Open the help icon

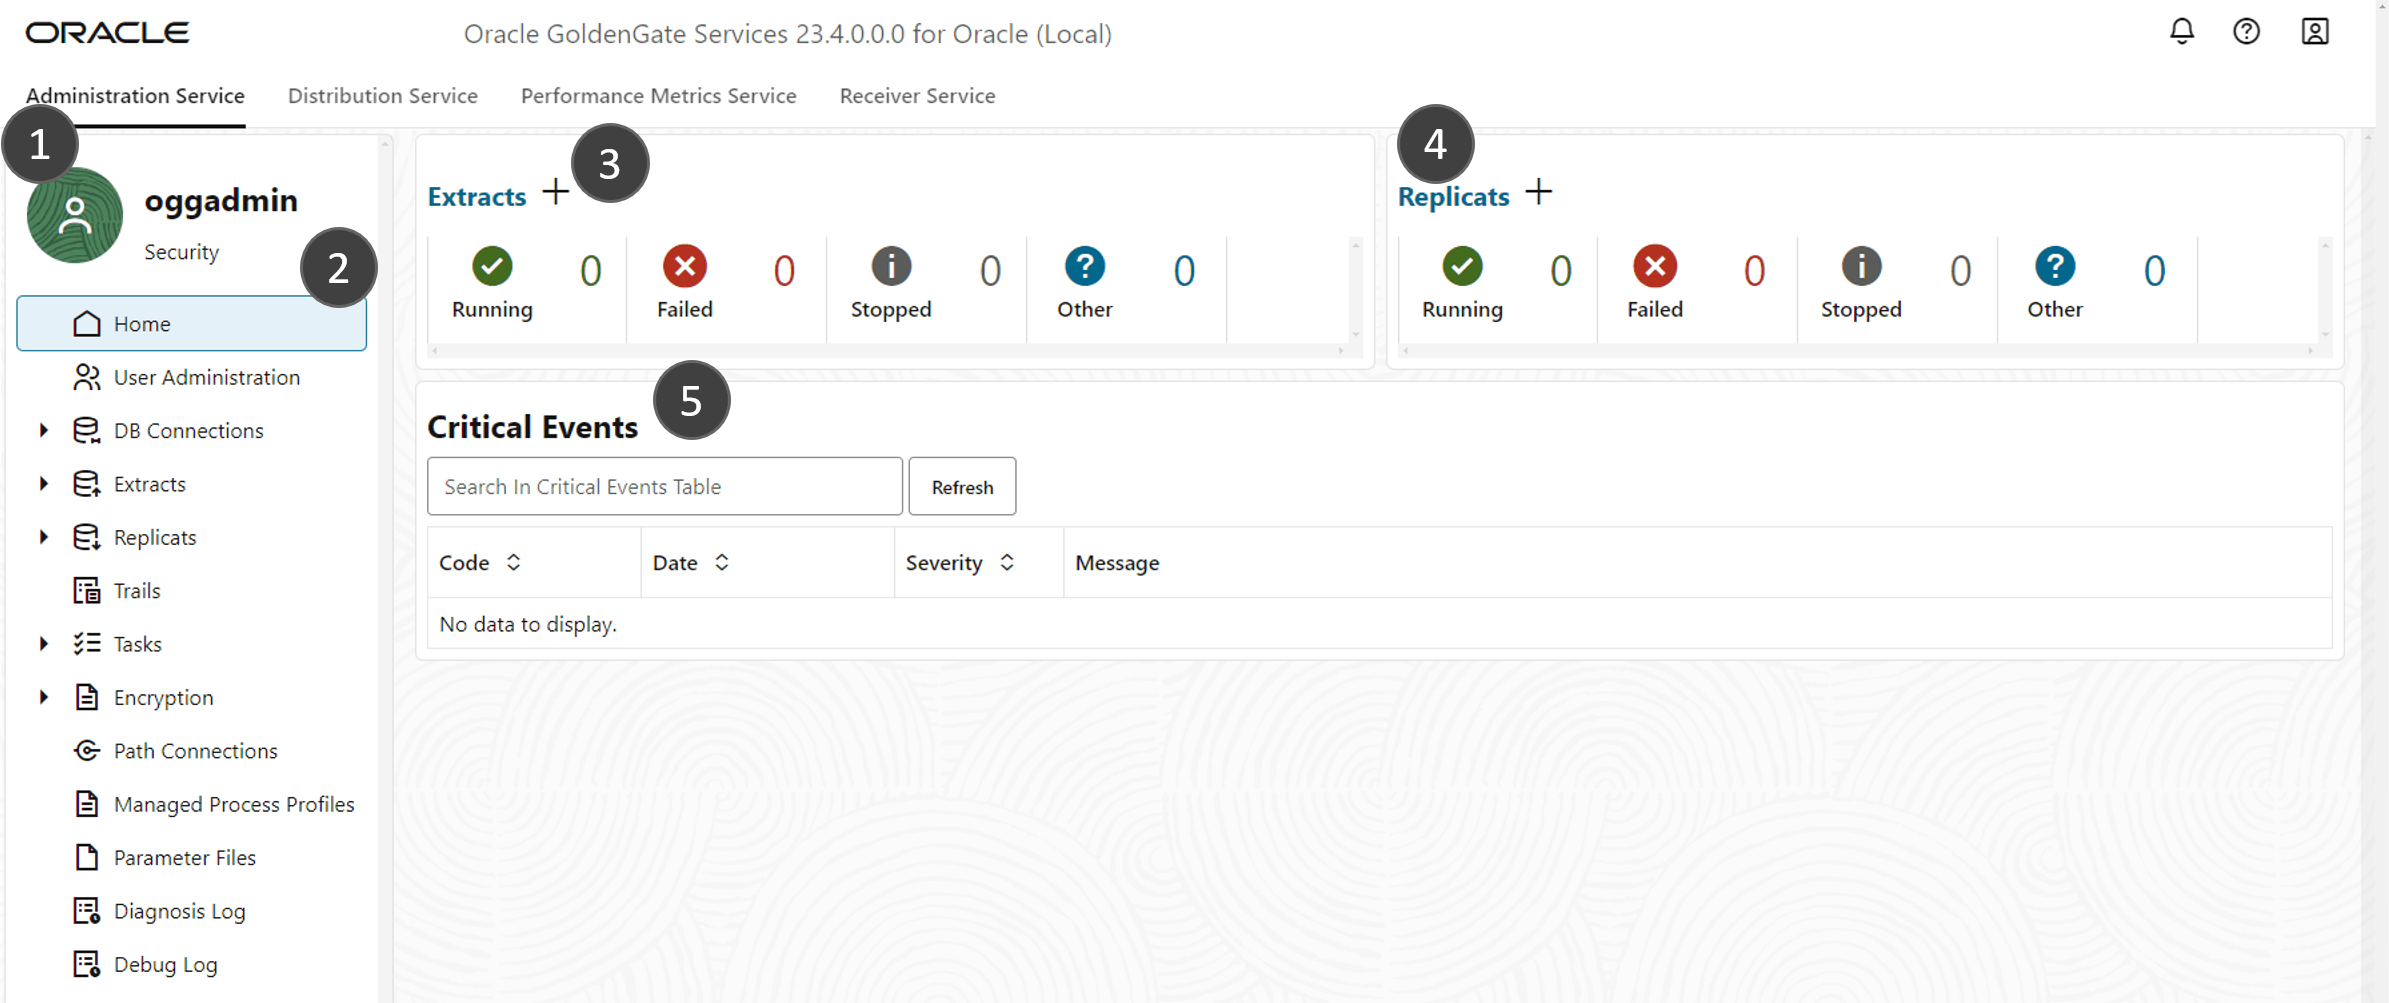tap(2247, 31)
